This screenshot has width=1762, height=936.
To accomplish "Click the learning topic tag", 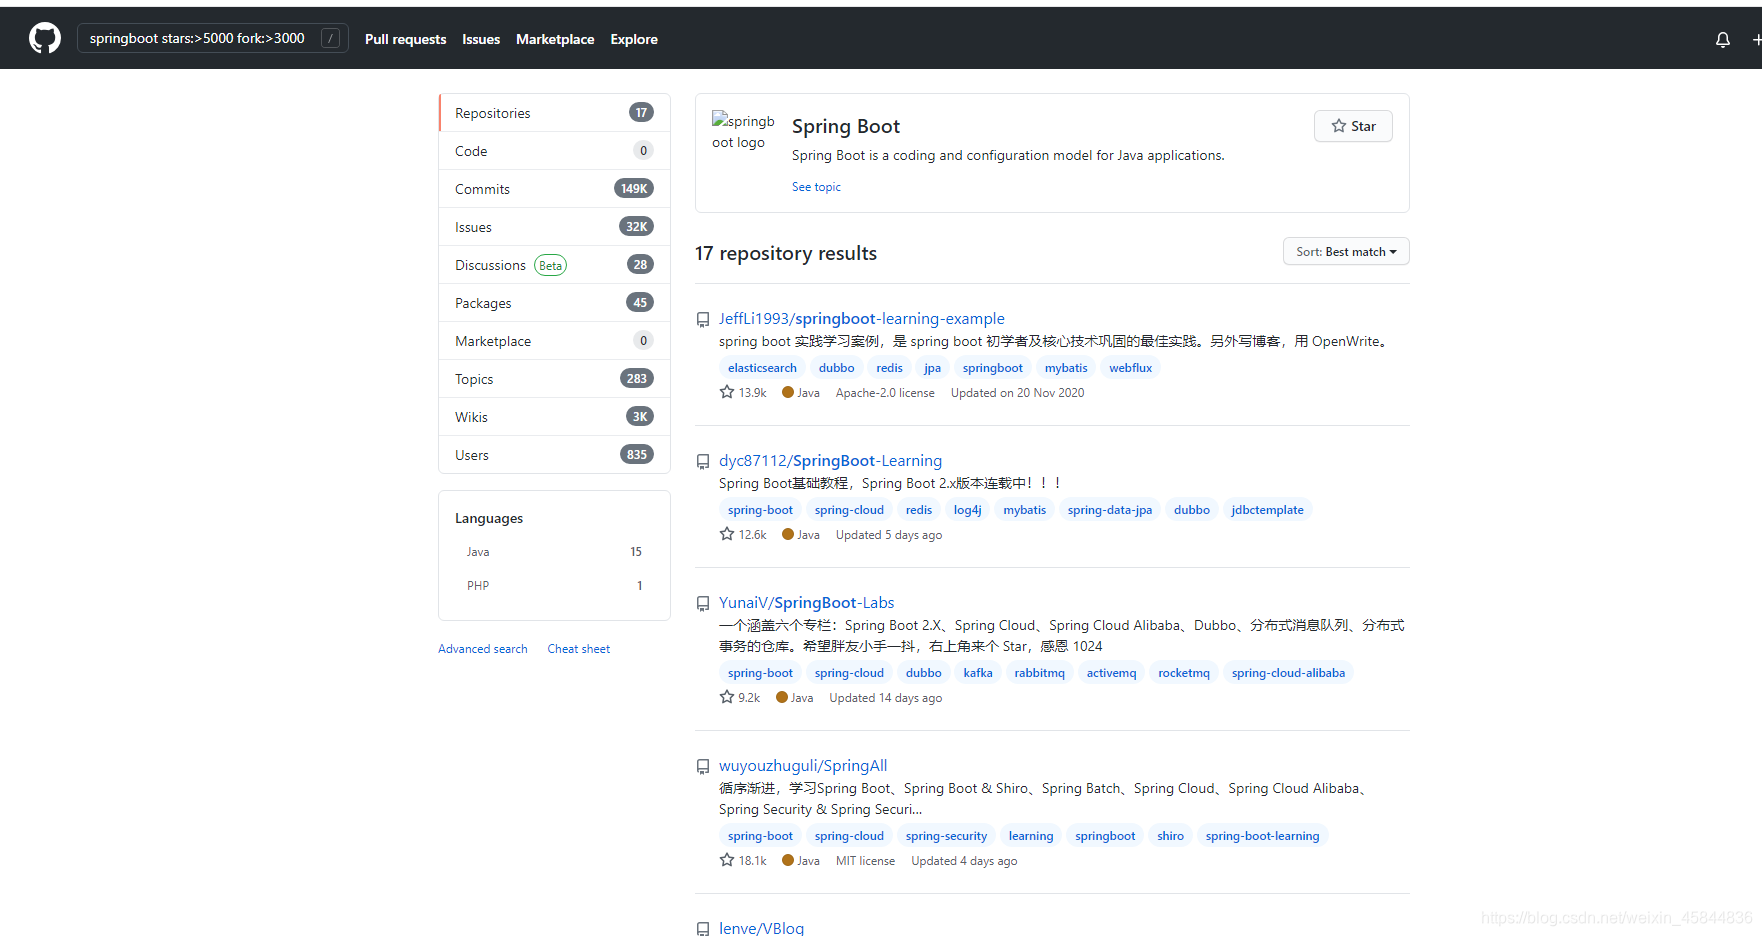I will [1030, 836].
